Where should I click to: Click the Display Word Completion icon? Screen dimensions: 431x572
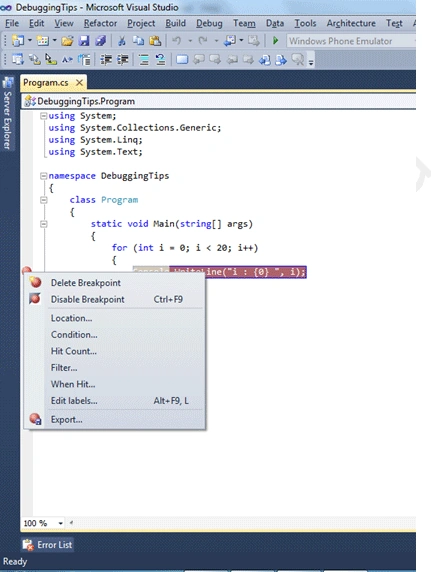(67, 59)
